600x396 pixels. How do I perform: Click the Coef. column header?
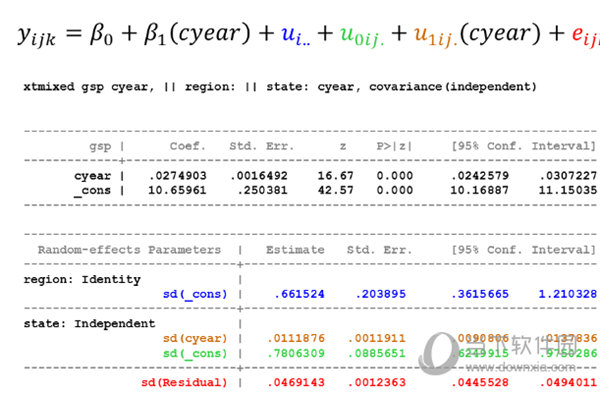point(188,146)
